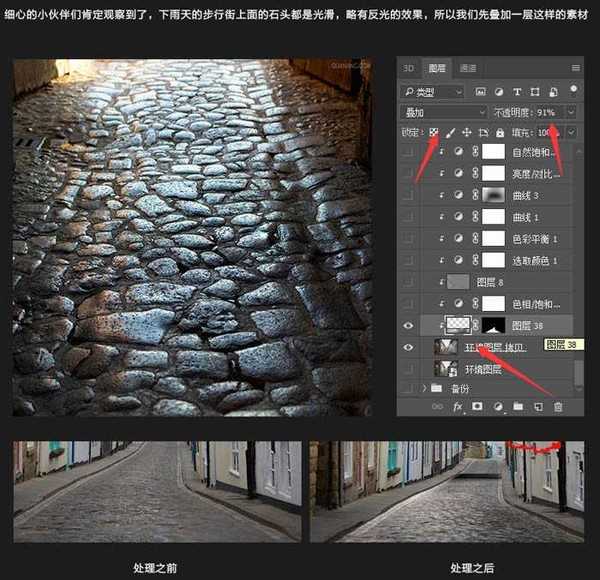Screen dimensions: 600x580
Task: Show the 曲线 3 layer visibility box
Action: [x=407, y=196]
